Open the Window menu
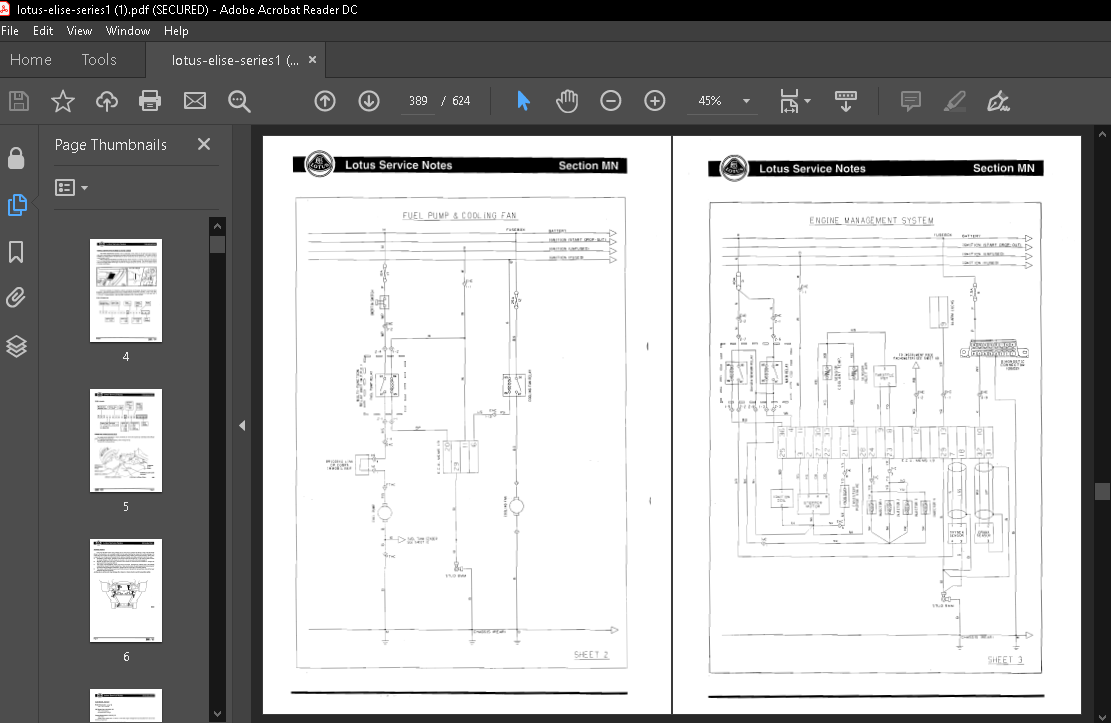Viewport: 1111px width, 723px height. click(x=128, y=30)
